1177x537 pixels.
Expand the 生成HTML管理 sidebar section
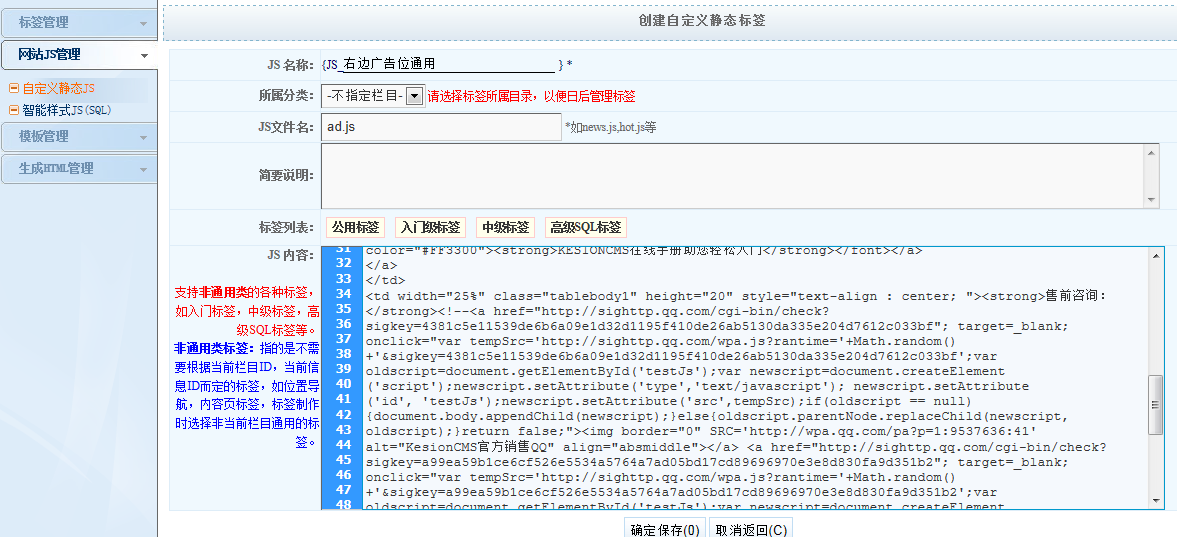coord(79,169)
